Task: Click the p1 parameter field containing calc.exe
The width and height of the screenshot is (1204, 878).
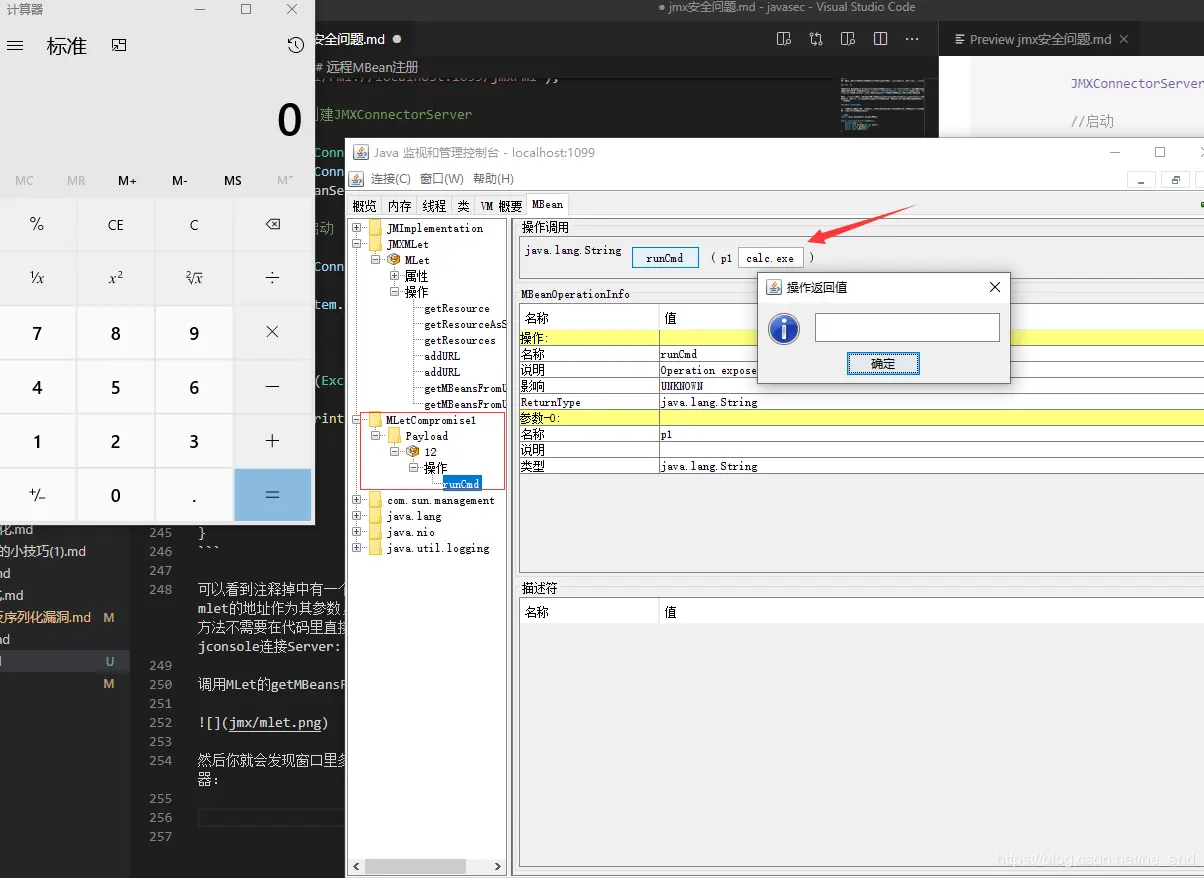Action: point(770,258)
